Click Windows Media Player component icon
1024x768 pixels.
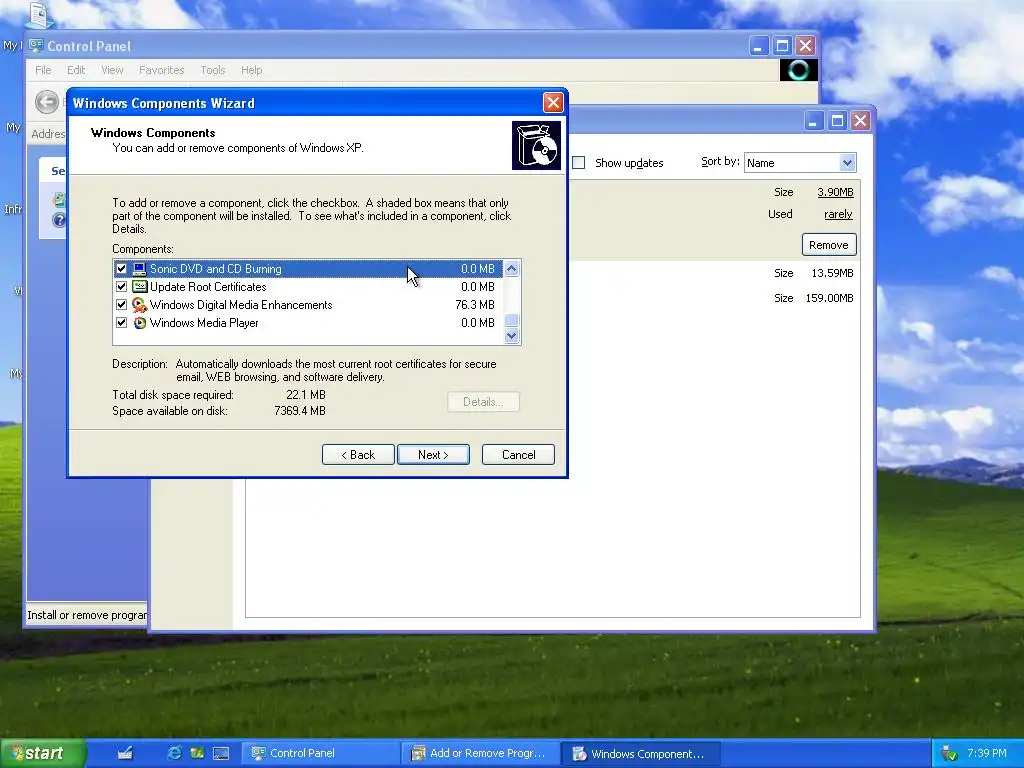tap(139, 323)
